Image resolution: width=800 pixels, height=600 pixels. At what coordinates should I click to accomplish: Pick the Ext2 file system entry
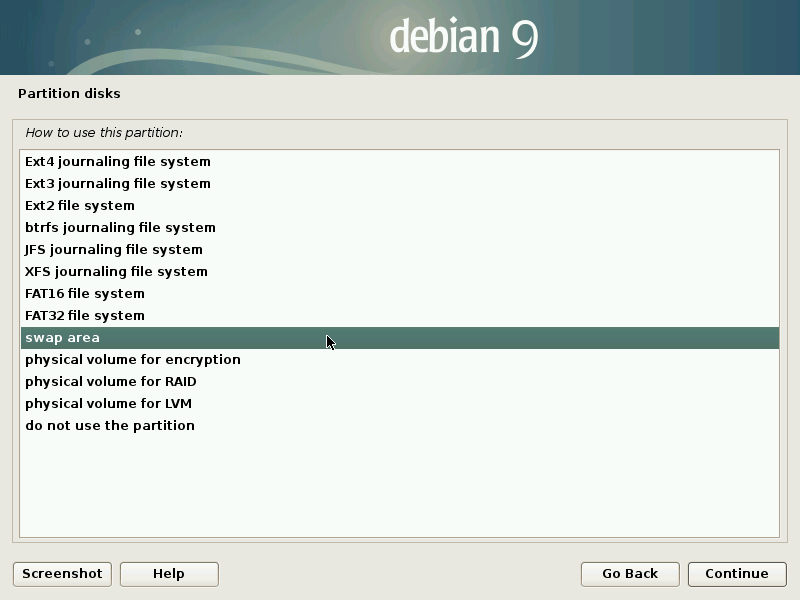point(80,206)
